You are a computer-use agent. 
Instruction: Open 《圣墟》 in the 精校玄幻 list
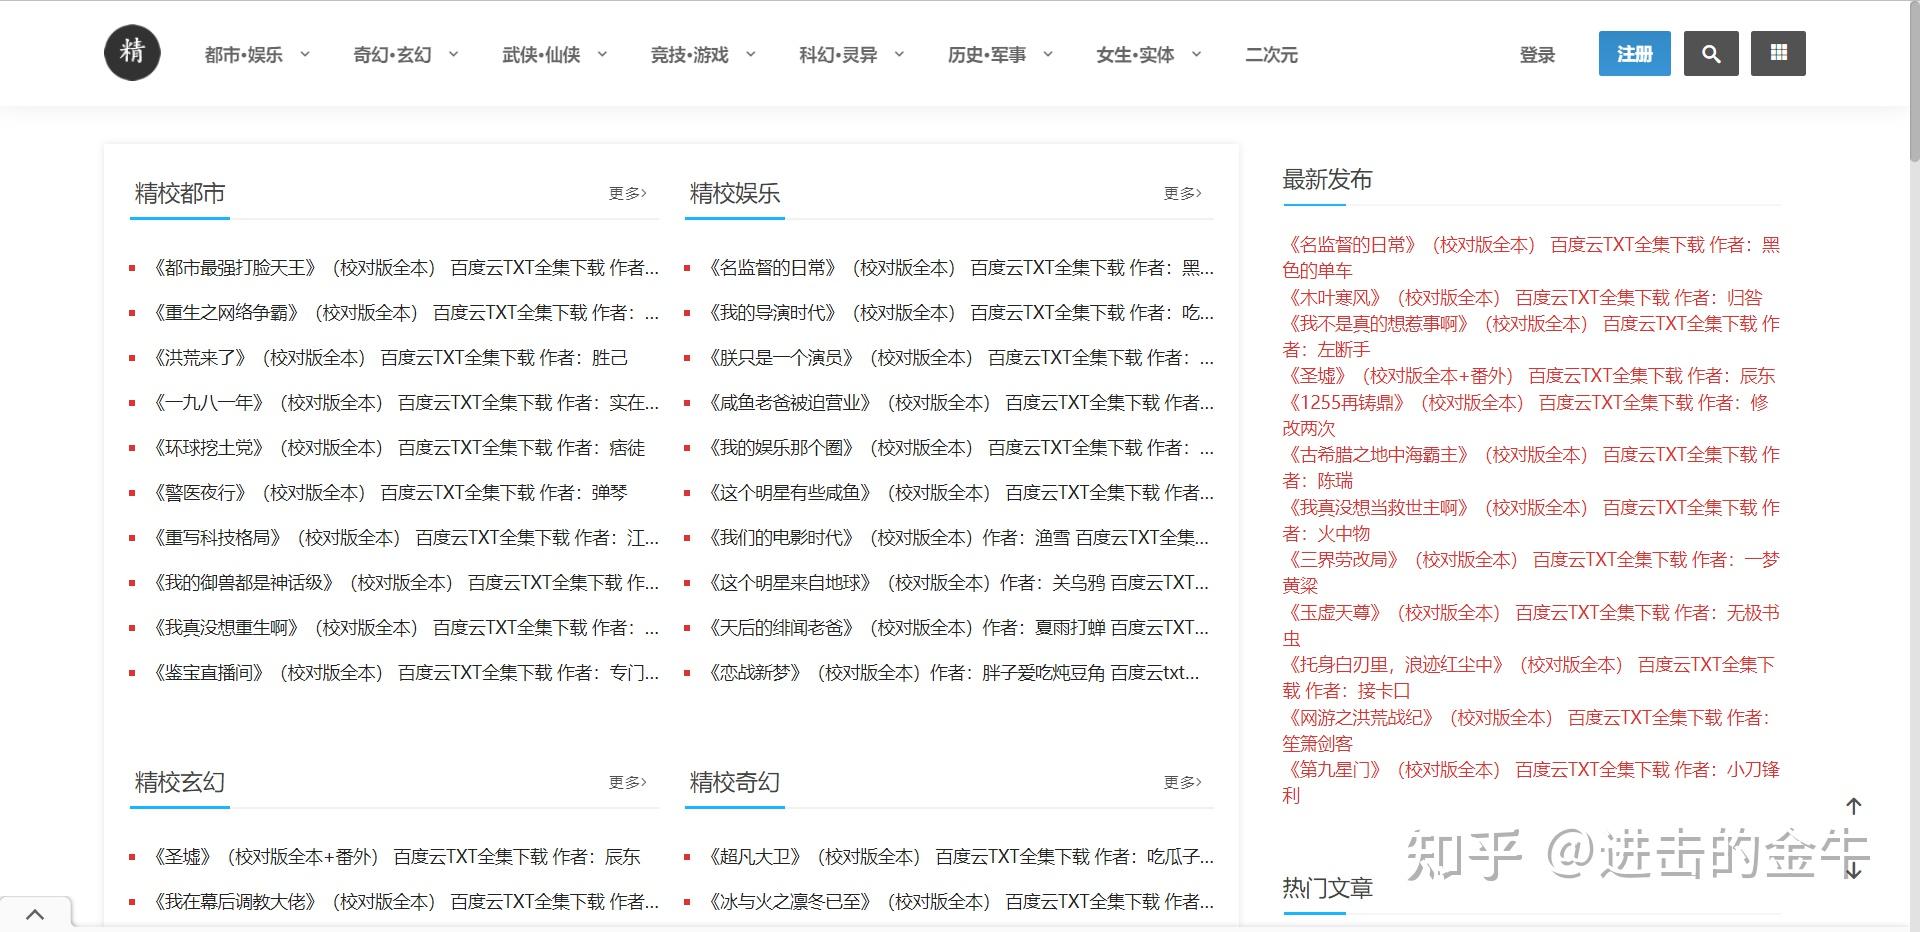pos(395,857)
